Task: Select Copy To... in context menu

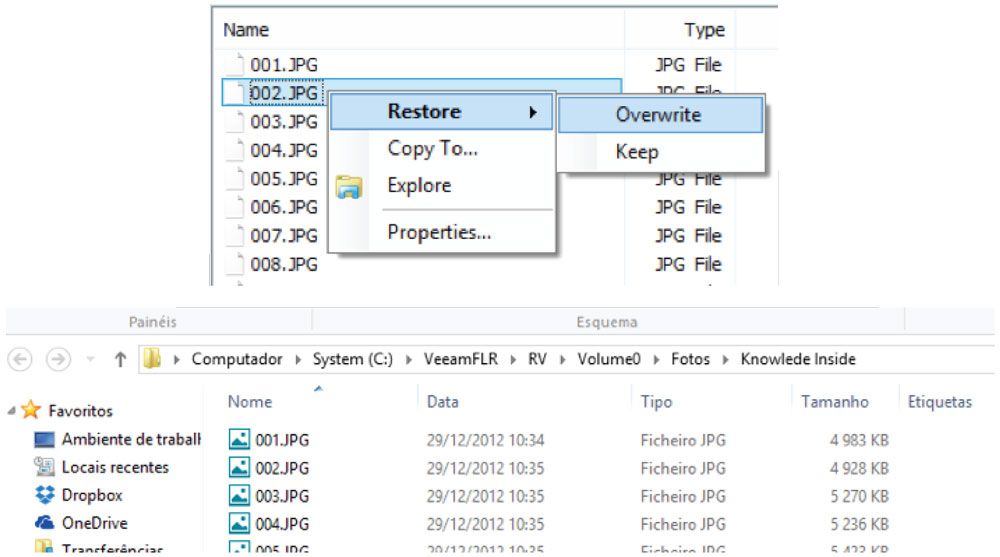Action: click(432, 149)
